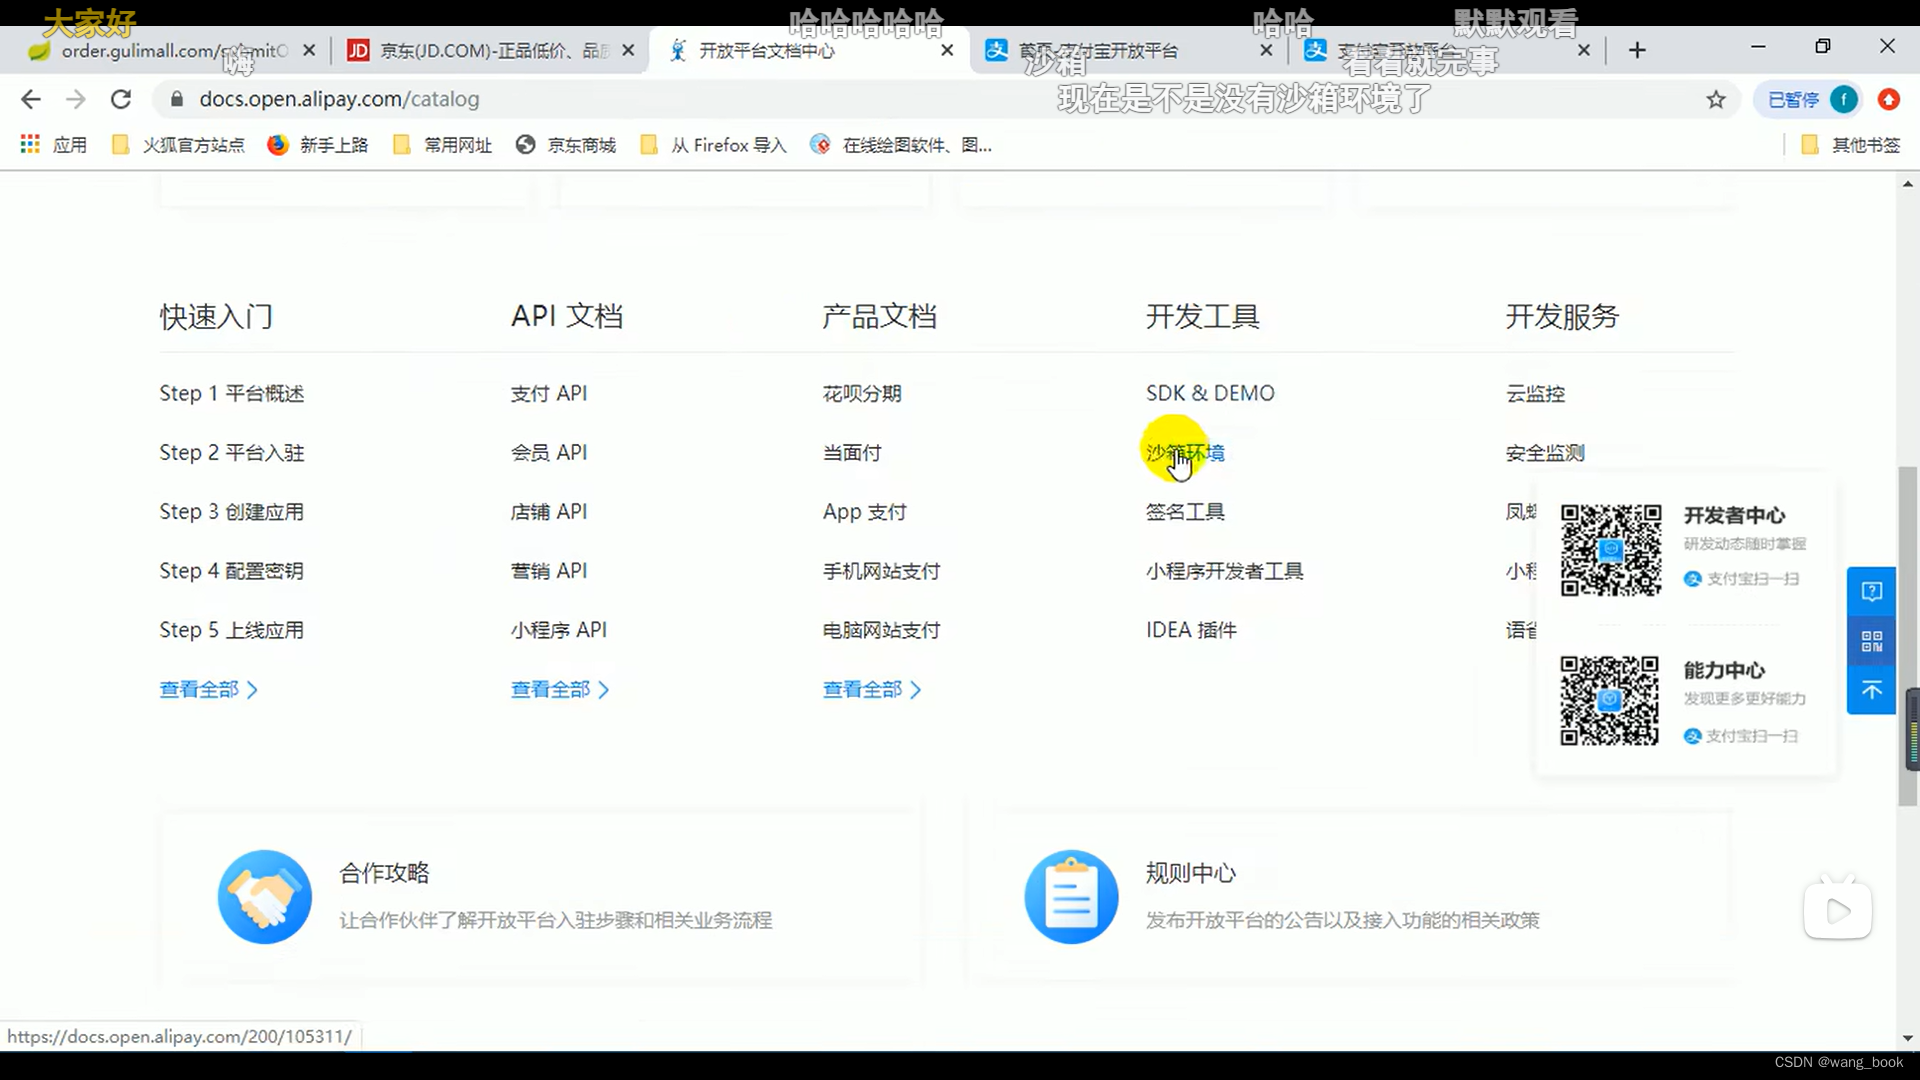Click the red browser update icon

[x=1888, y=99]
